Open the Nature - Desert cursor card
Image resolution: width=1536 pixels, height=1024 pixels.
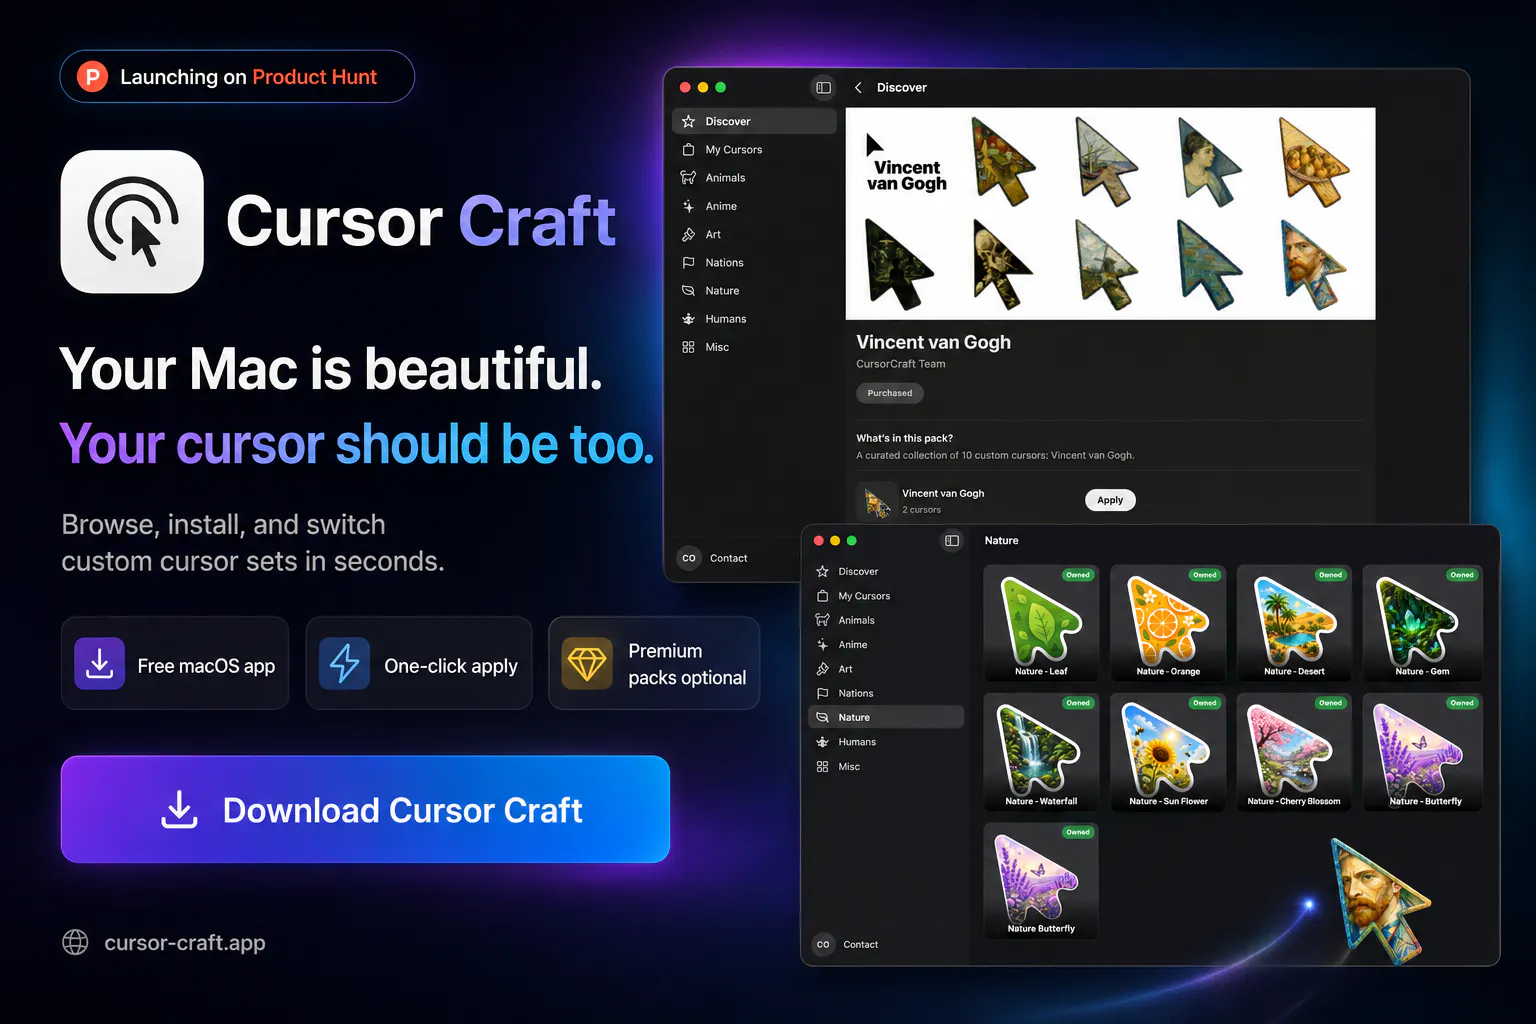(x=1294, y=623)
